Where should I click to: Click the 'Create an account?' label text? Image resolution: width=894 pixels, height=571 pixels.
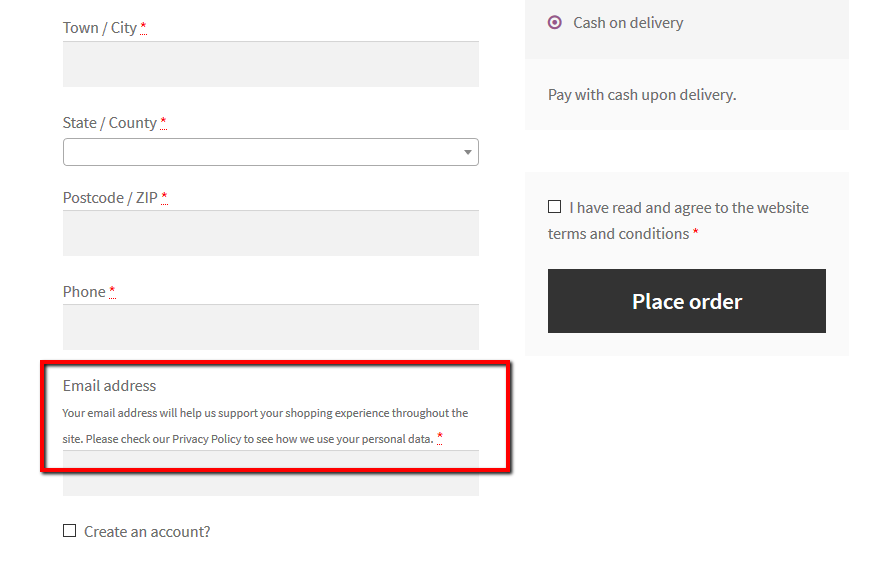coord(147,532)
